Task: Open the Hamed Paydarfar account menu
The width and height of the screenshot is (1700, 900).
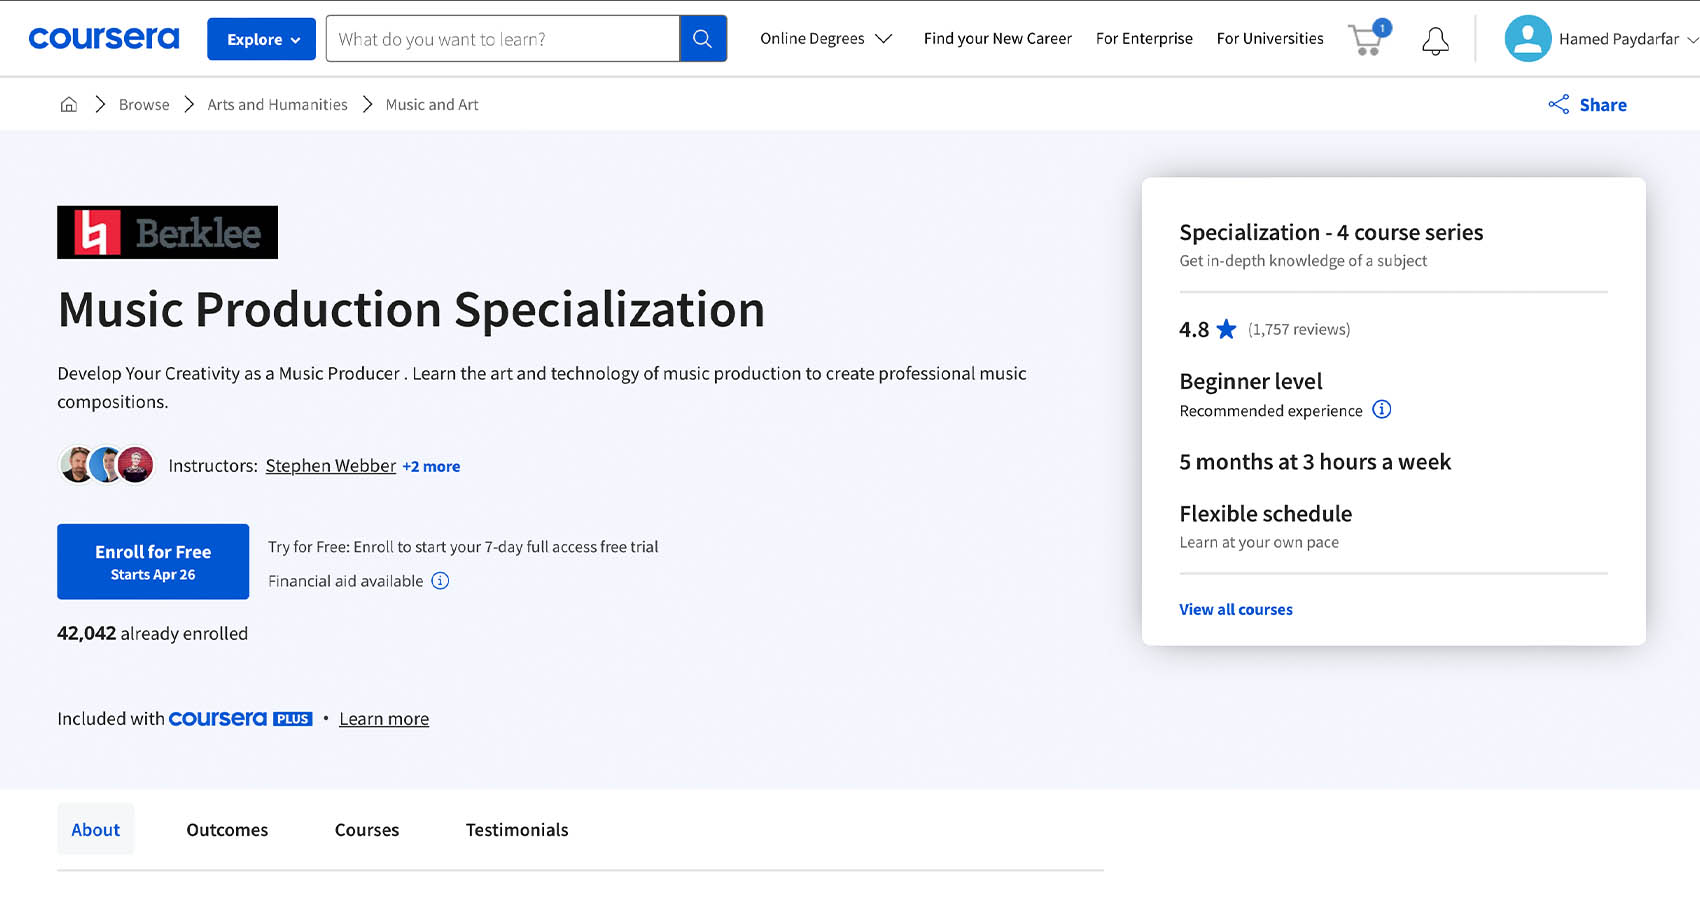Action: (1627, 39)
